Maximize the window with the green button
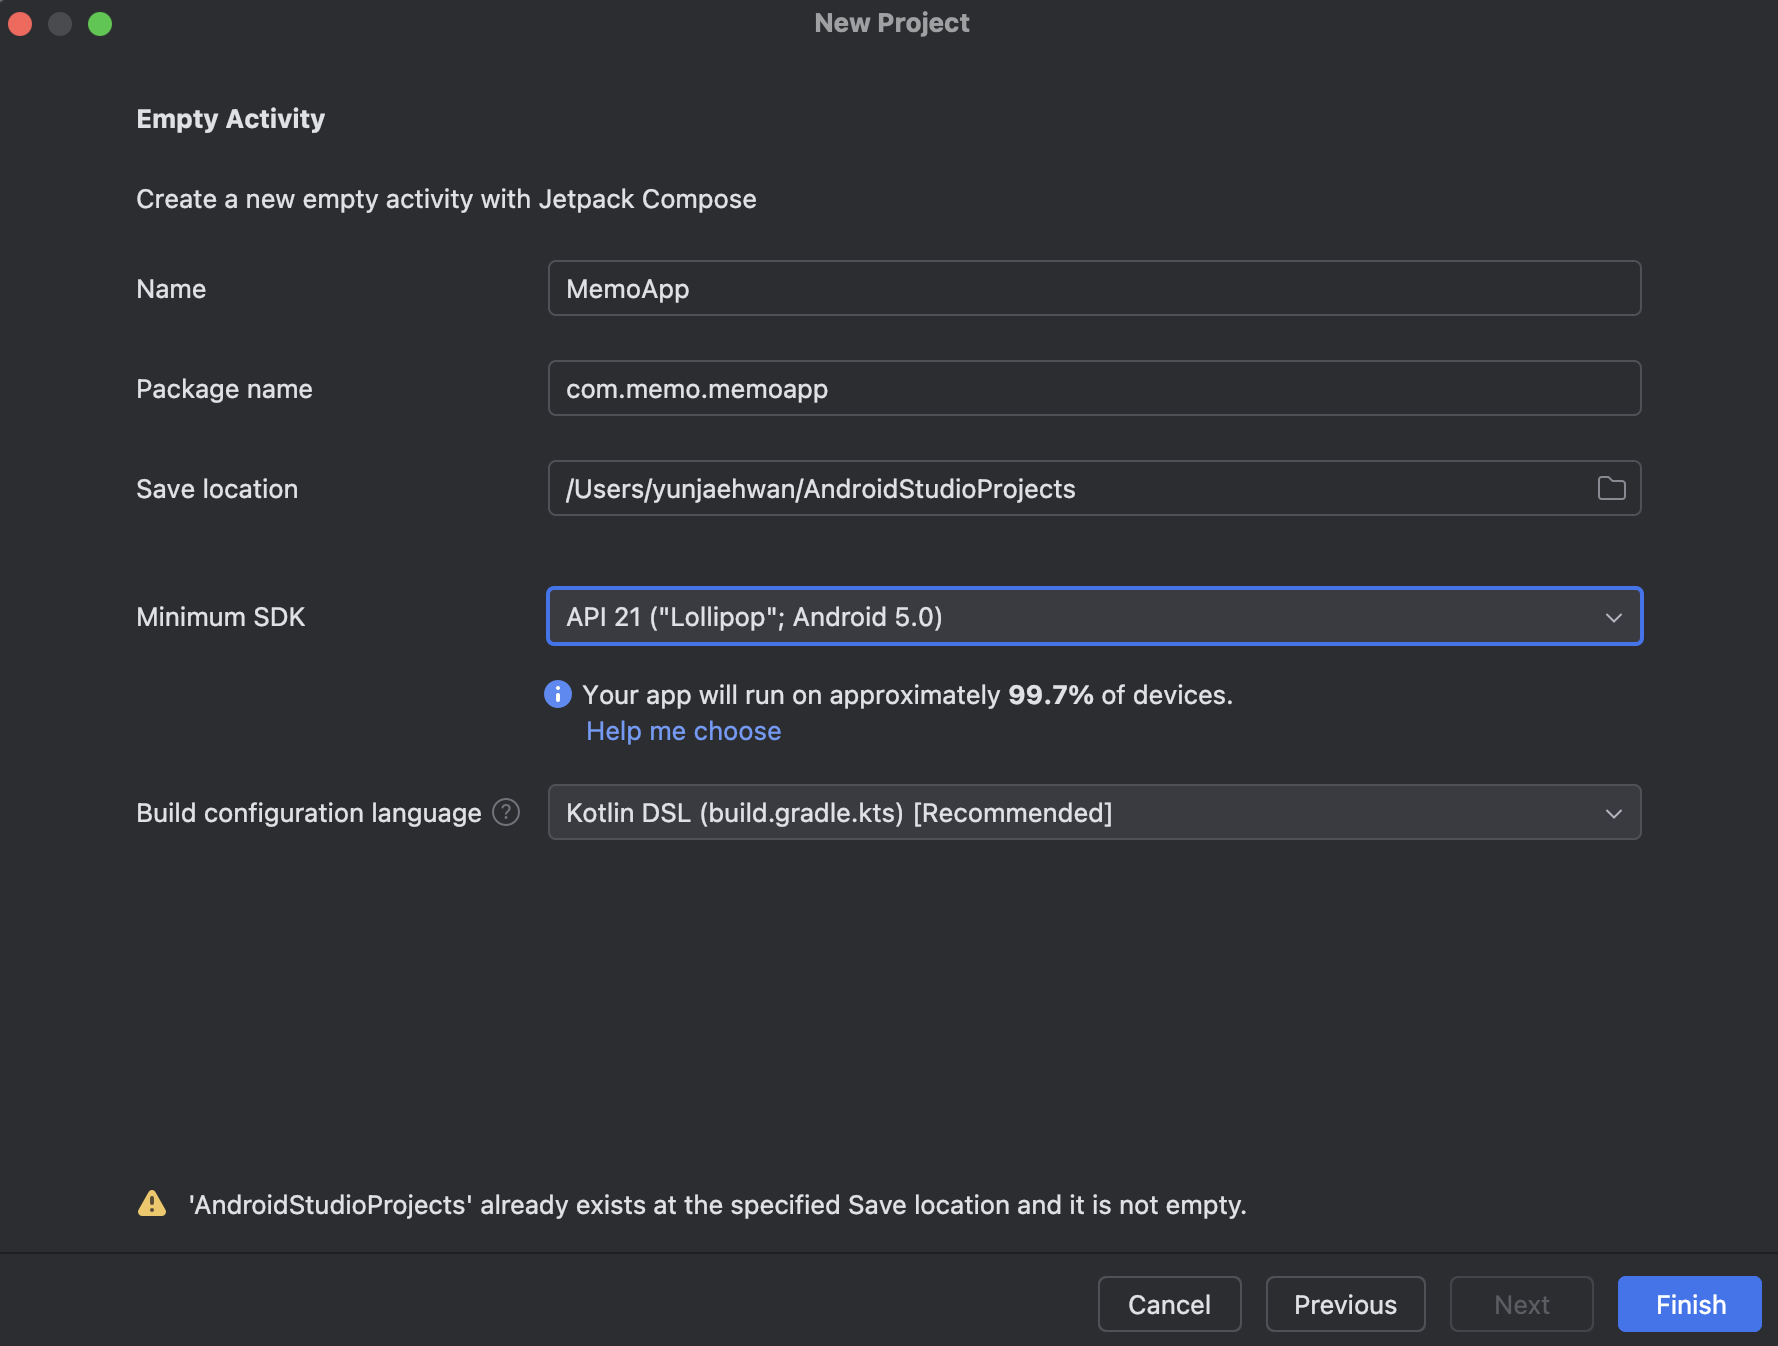This screenshot has height=1346, width=1778. click(100, 24)
